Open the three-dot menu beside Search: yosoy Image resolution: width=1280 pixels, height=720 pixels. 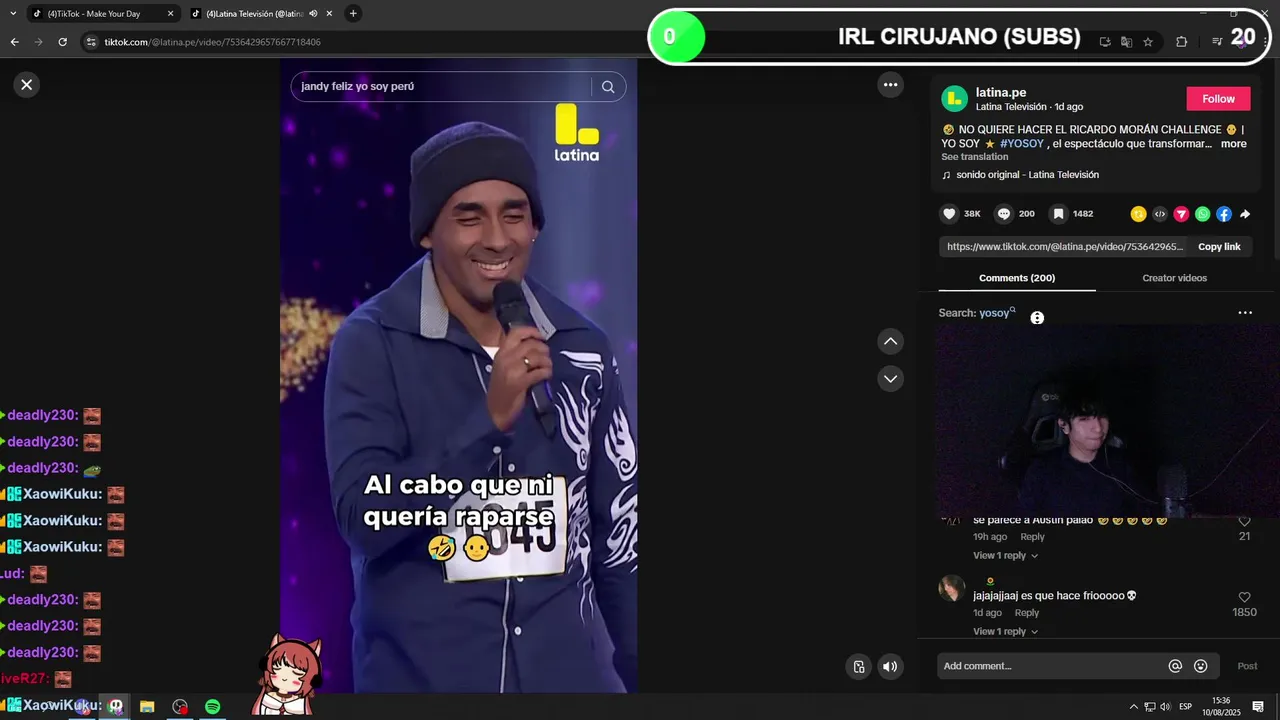pyautogui.click(x=1245, y=313)
